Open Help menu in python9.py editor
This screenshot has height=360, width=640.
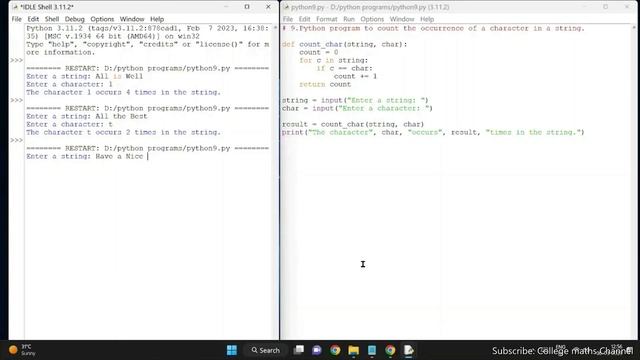coord(427,19)
